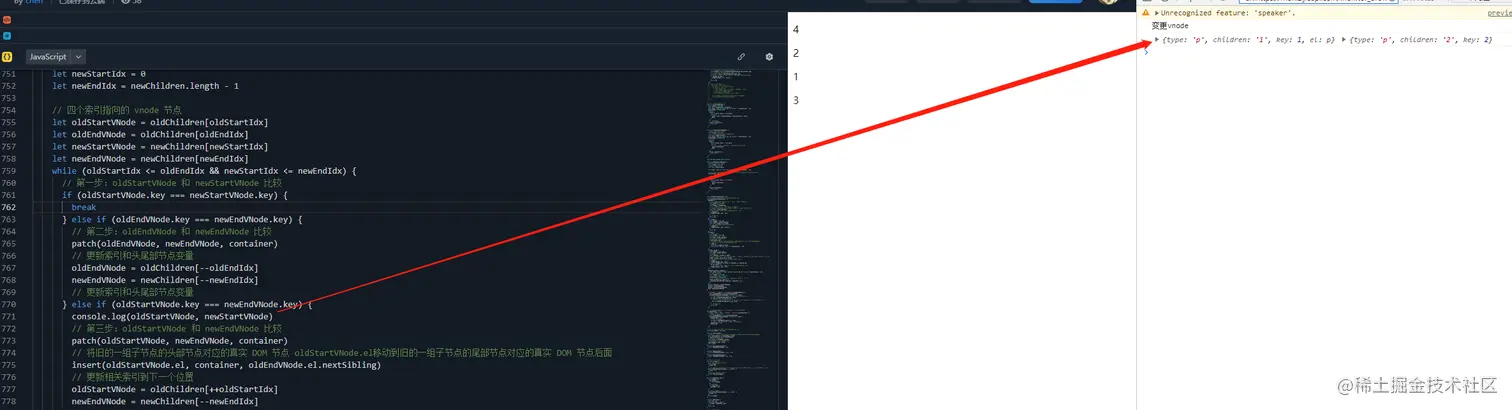Screen dimensions: 1512x410
Task: Expand logged object with children '1'
Action: 1157,40
